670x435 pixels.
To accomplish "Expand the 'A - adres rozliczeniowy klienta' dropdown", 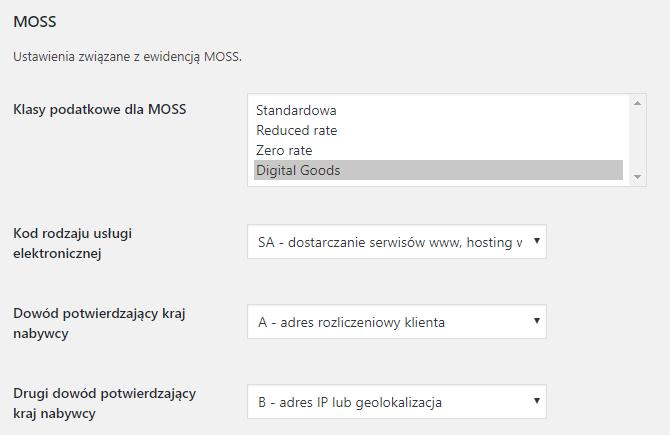I will coord(390,321).
